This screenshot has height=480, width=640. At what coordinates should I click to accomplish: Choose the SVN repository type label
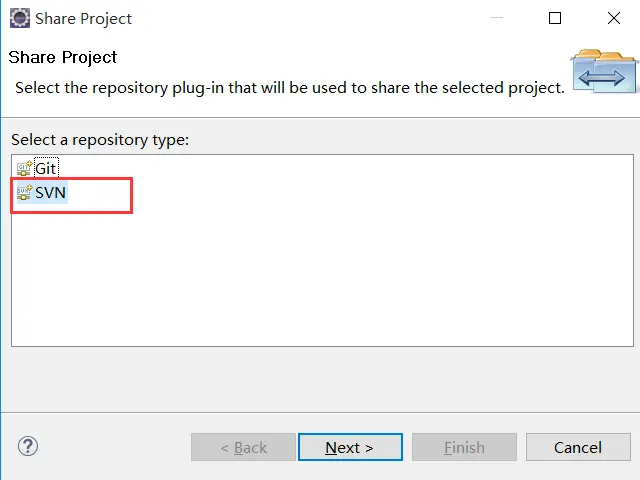[50, 192]
